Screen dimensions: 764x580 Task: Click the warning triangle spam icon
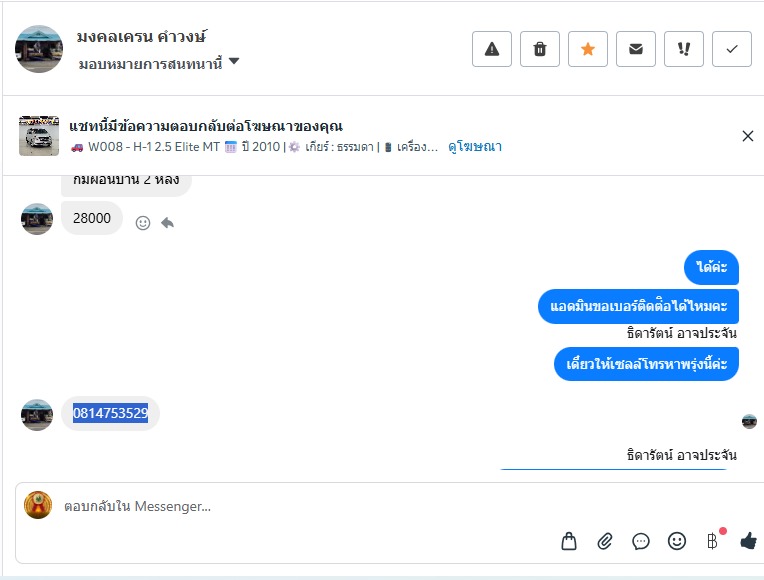[492, 49]
